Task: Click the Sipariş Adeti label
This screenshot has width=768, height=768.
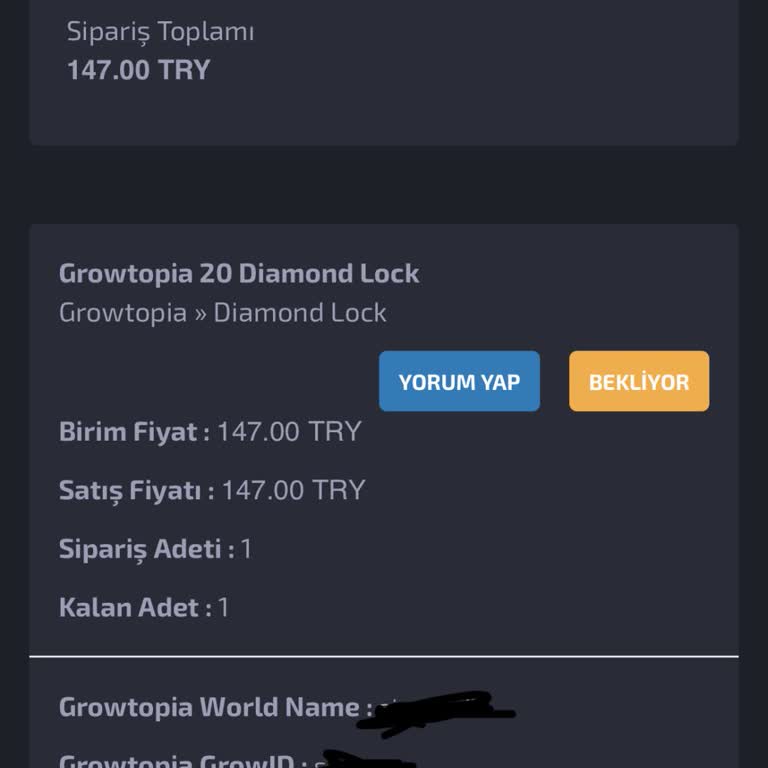Action: tap(146, 548)
